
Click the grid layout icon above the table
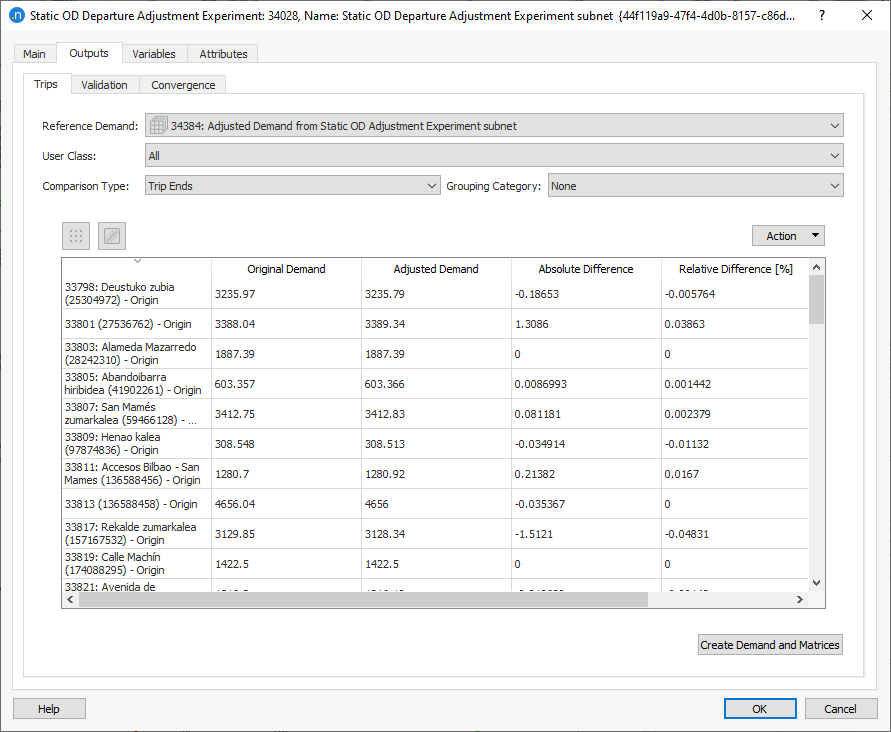coord(75,236)
